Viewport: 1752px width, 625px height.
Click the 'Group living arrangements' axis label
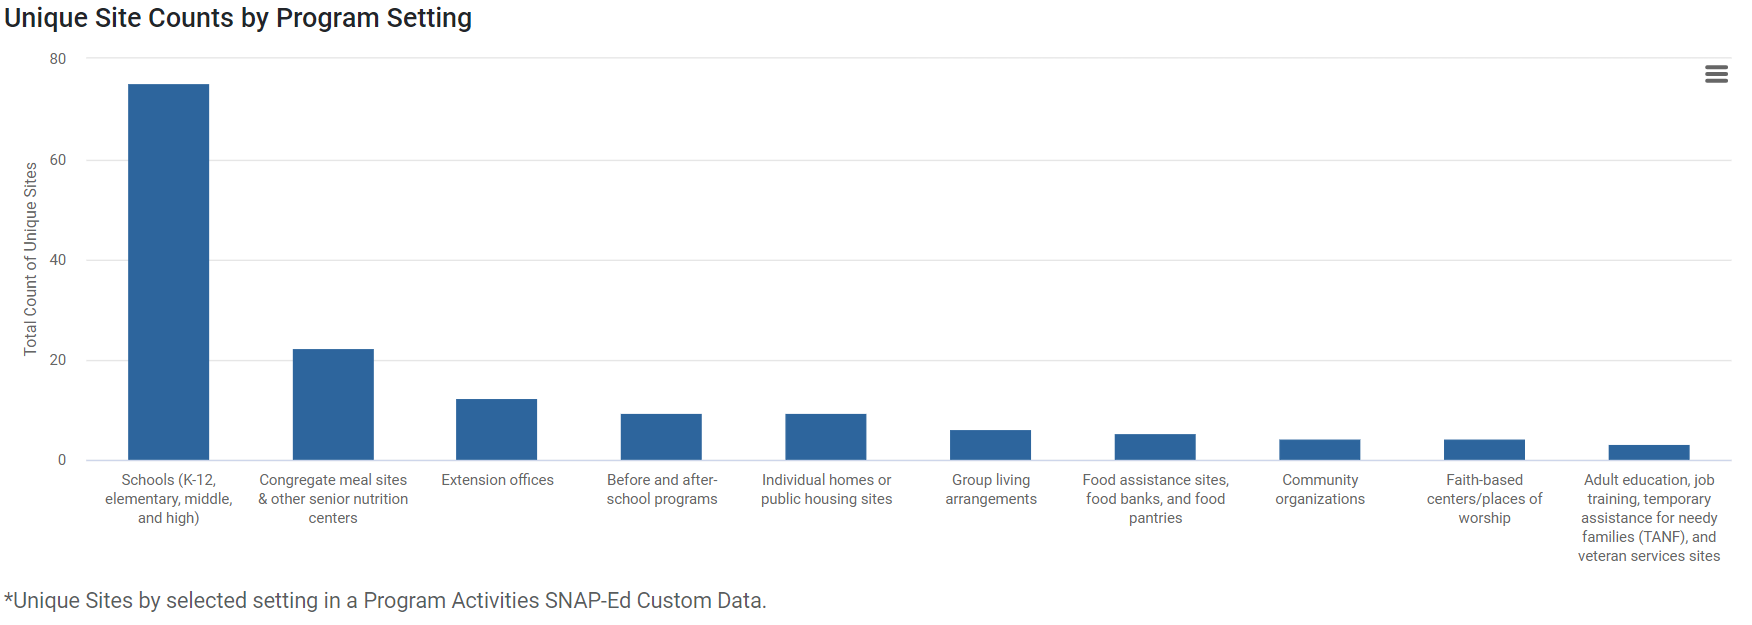point(991,489)
